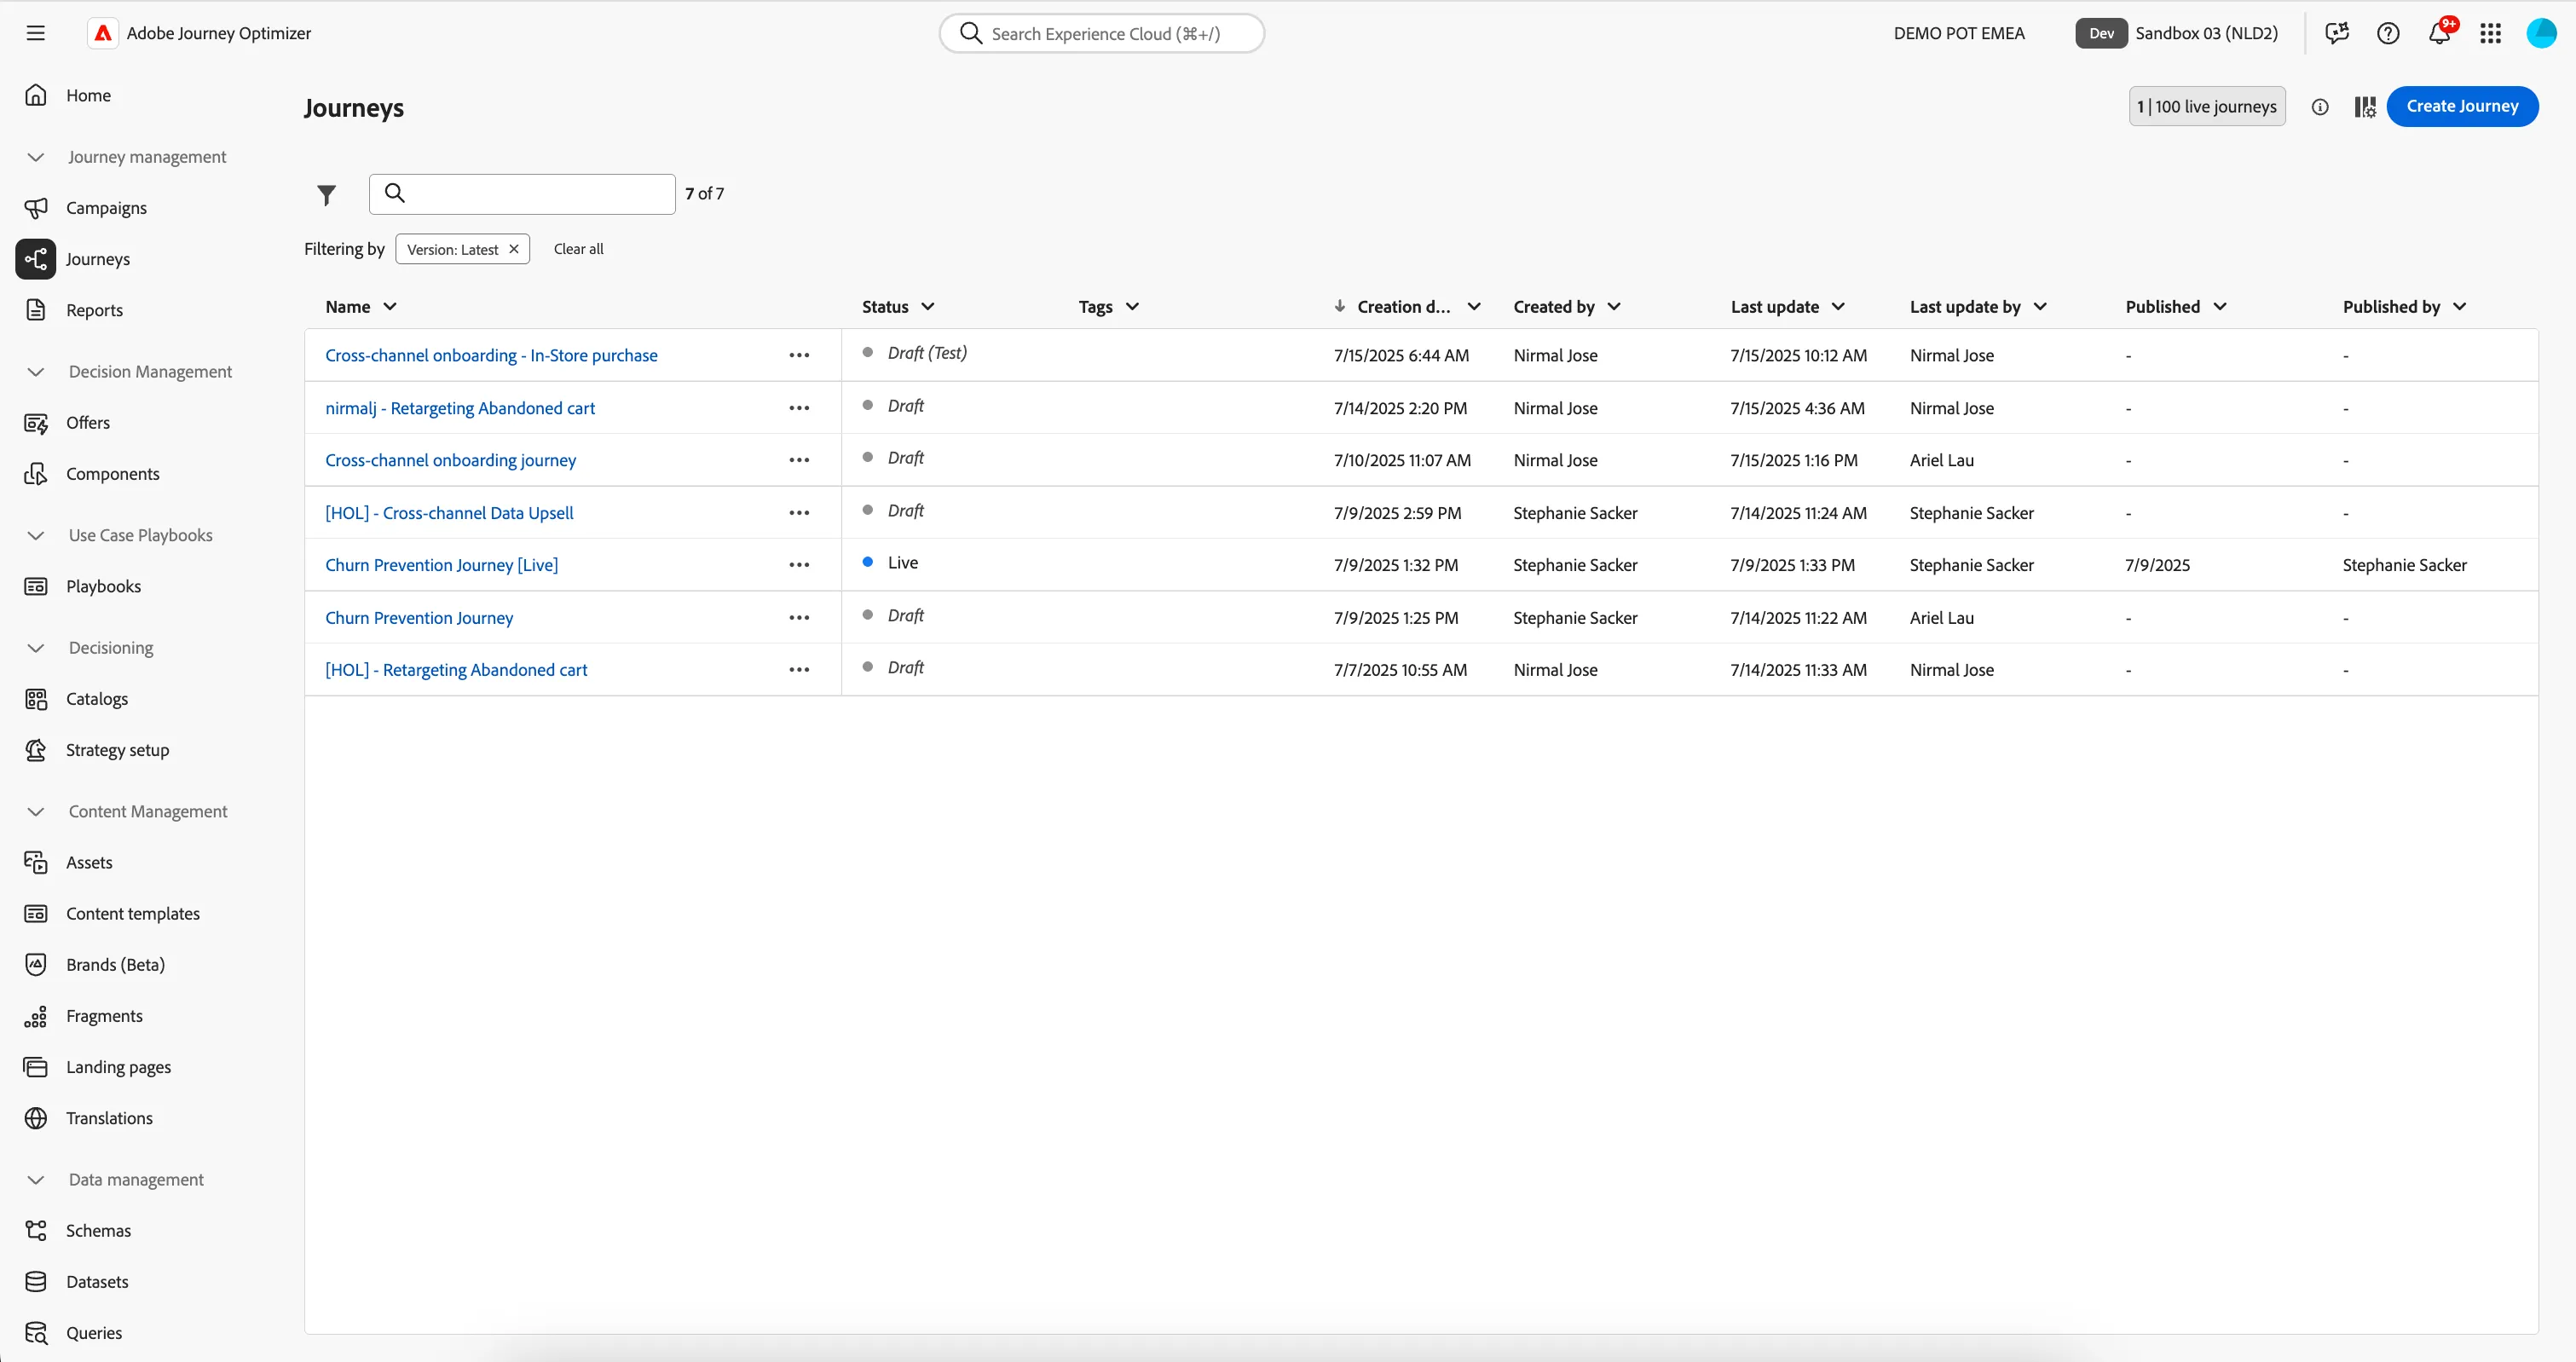
Task: Open the help question mark icon
Action: 2388,33
